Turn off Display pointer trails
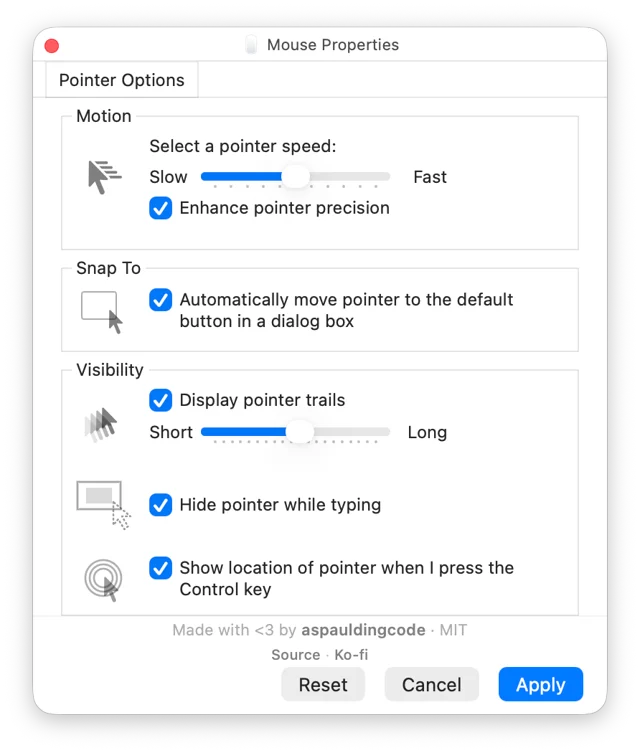640x753 pixels. point(160,400)
